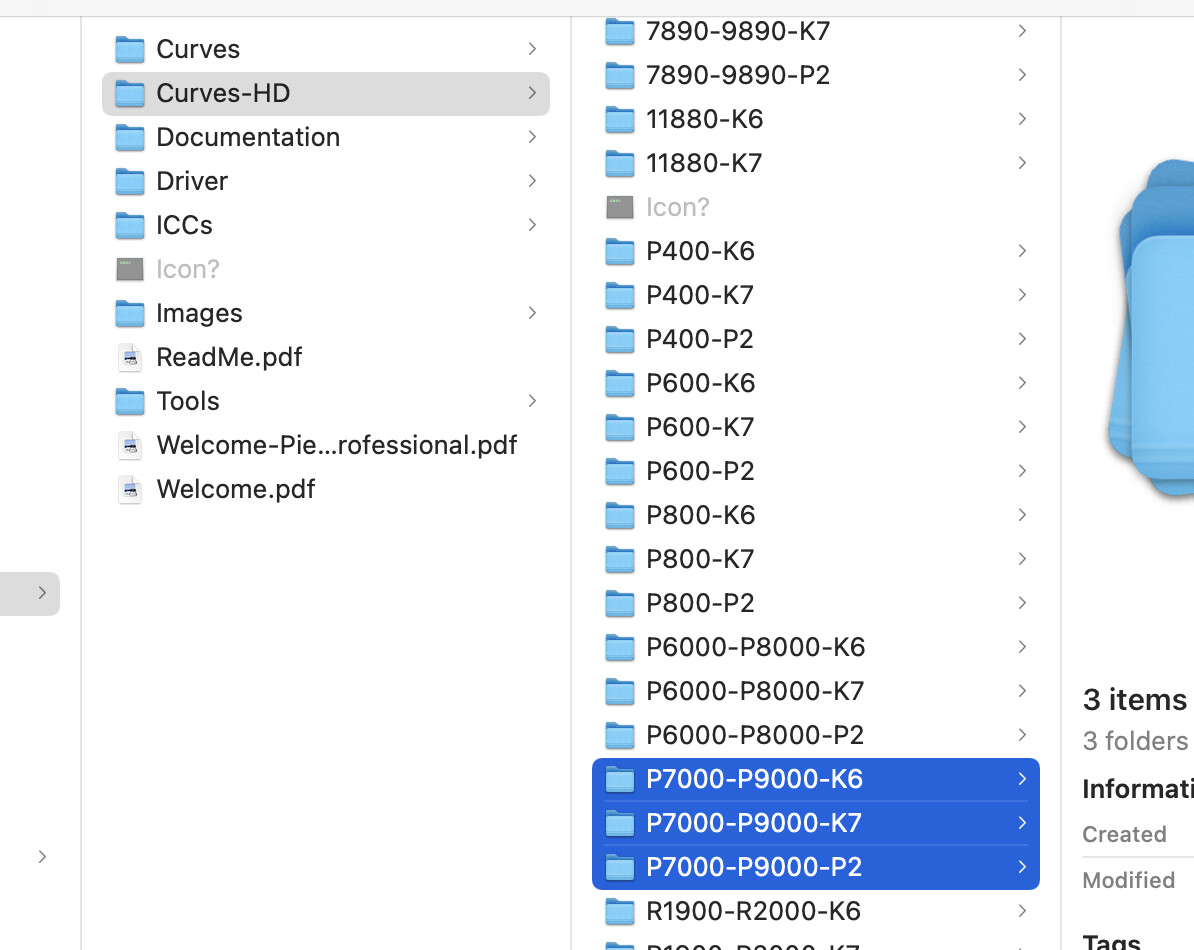
Task: Expand the Images folder chevron
Action: 532,313
